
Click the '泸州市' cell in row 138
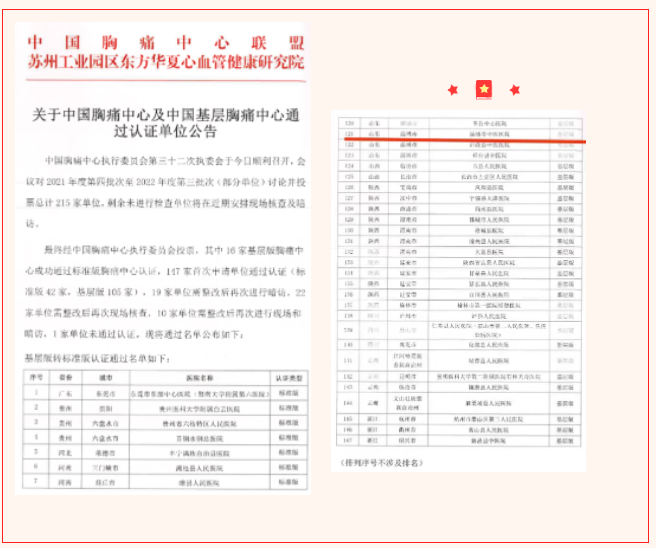point(408,316)
